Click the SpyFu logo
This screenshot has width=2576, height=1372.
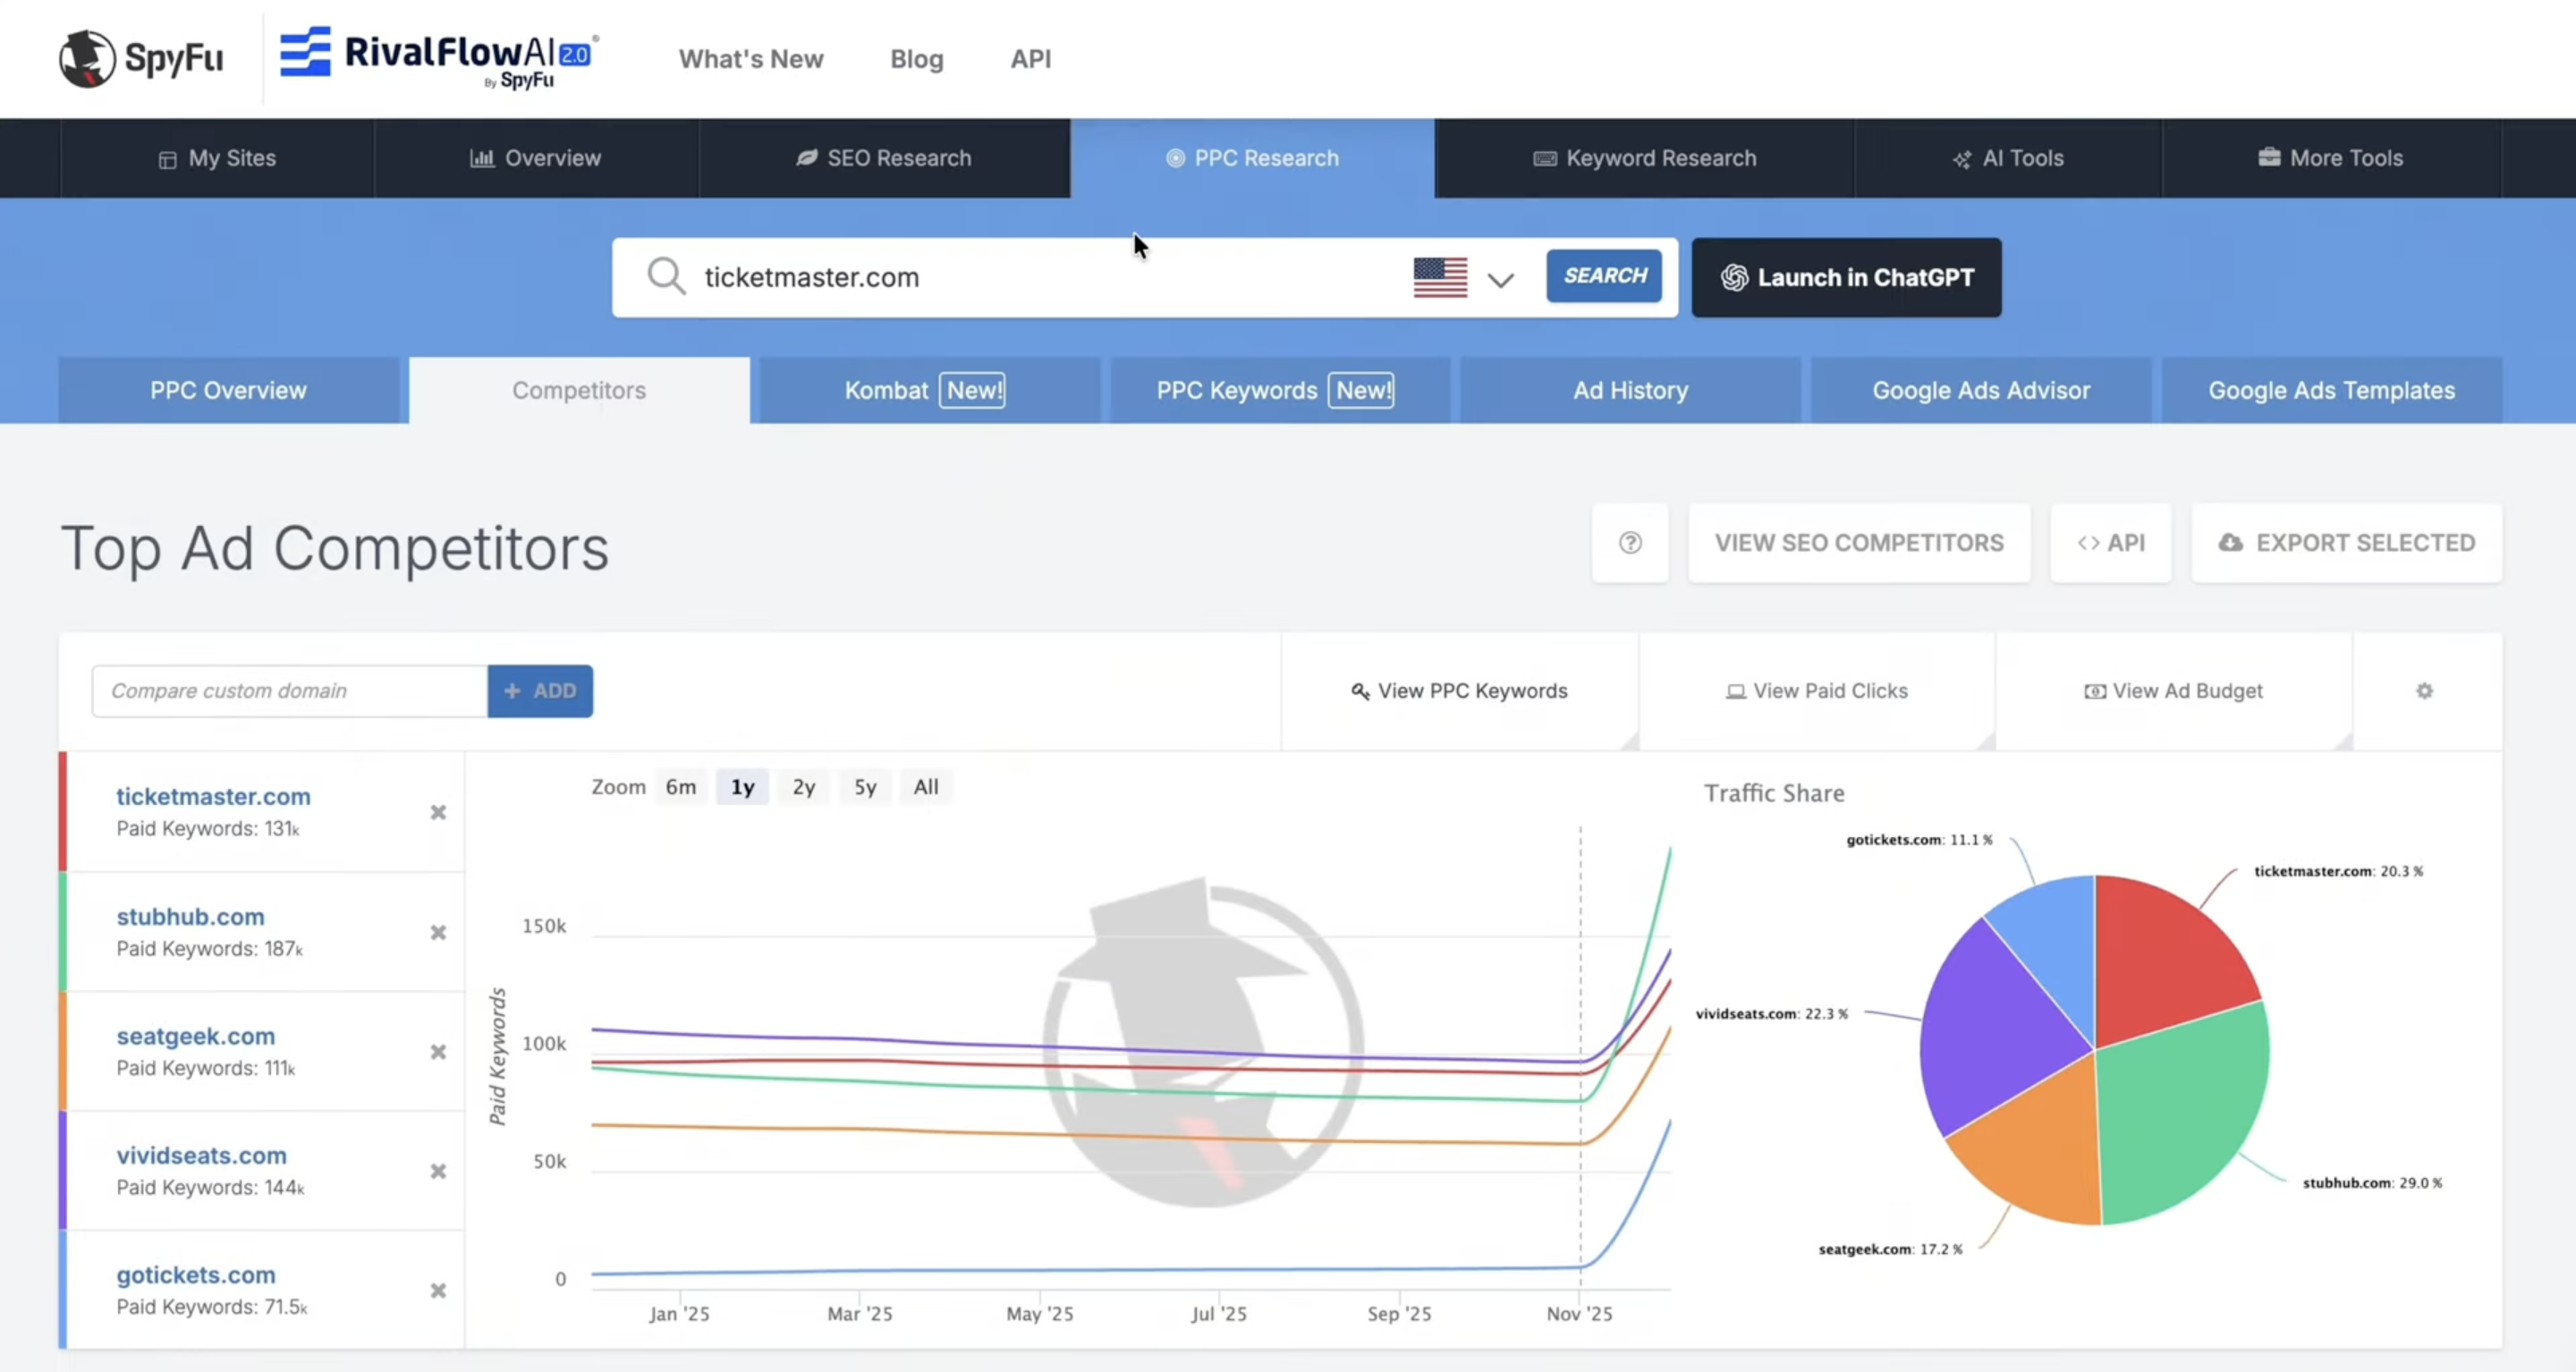click(141, 58)
